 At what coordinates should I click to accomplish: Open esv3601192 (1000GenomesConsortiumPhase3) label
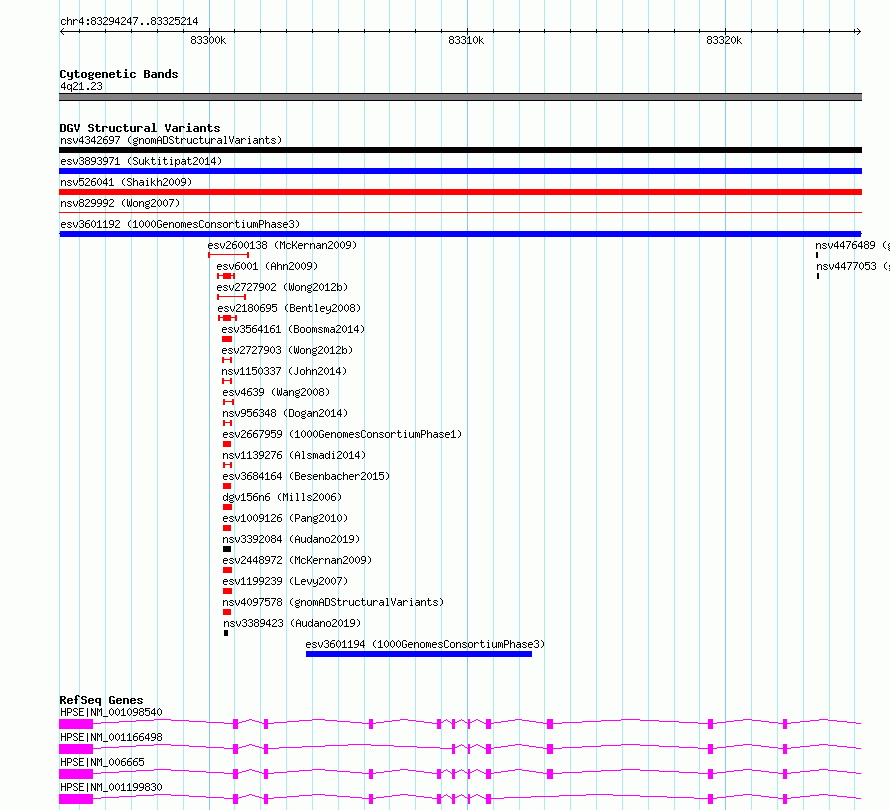[x=180, y=224]
